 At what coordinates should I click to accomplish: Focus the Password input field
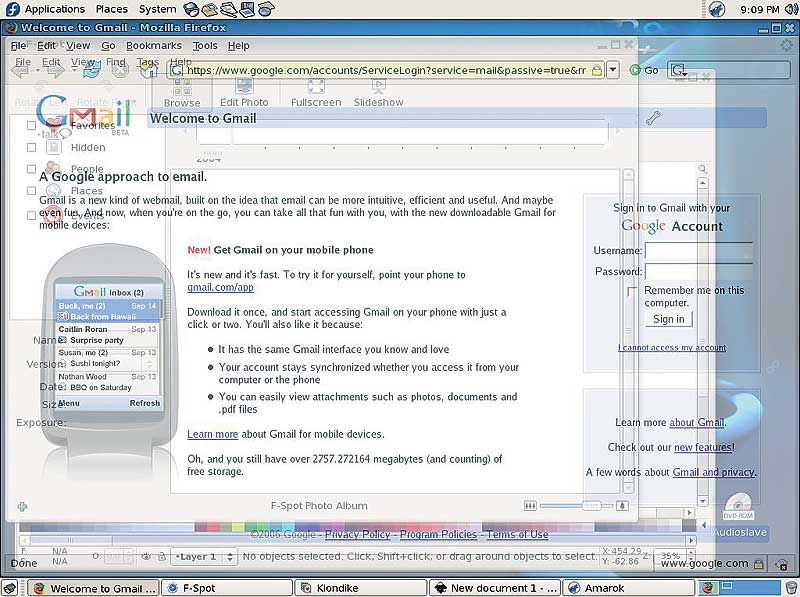coord(699,272)
